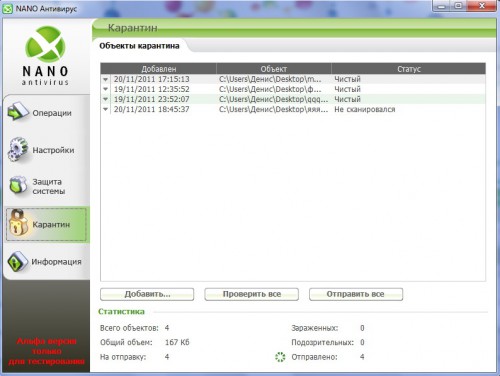Expand the 20/11/2011 17:15:13 row arrow
500x376 pixels.
105,79
